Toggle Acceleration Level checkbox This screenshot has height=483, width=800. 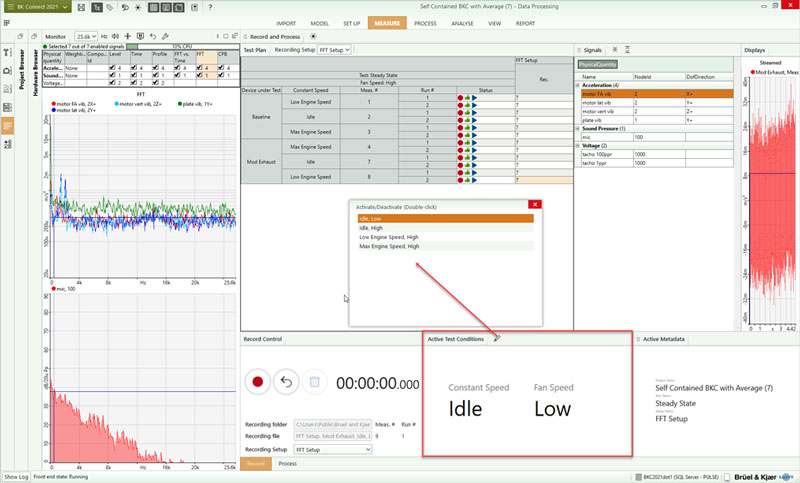click(x=112, y=68)
